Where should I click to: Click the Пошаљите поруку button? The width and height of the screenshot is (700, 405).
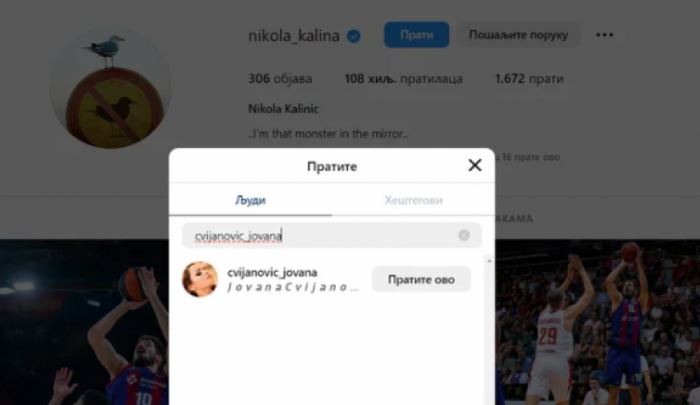pos(518,35)
